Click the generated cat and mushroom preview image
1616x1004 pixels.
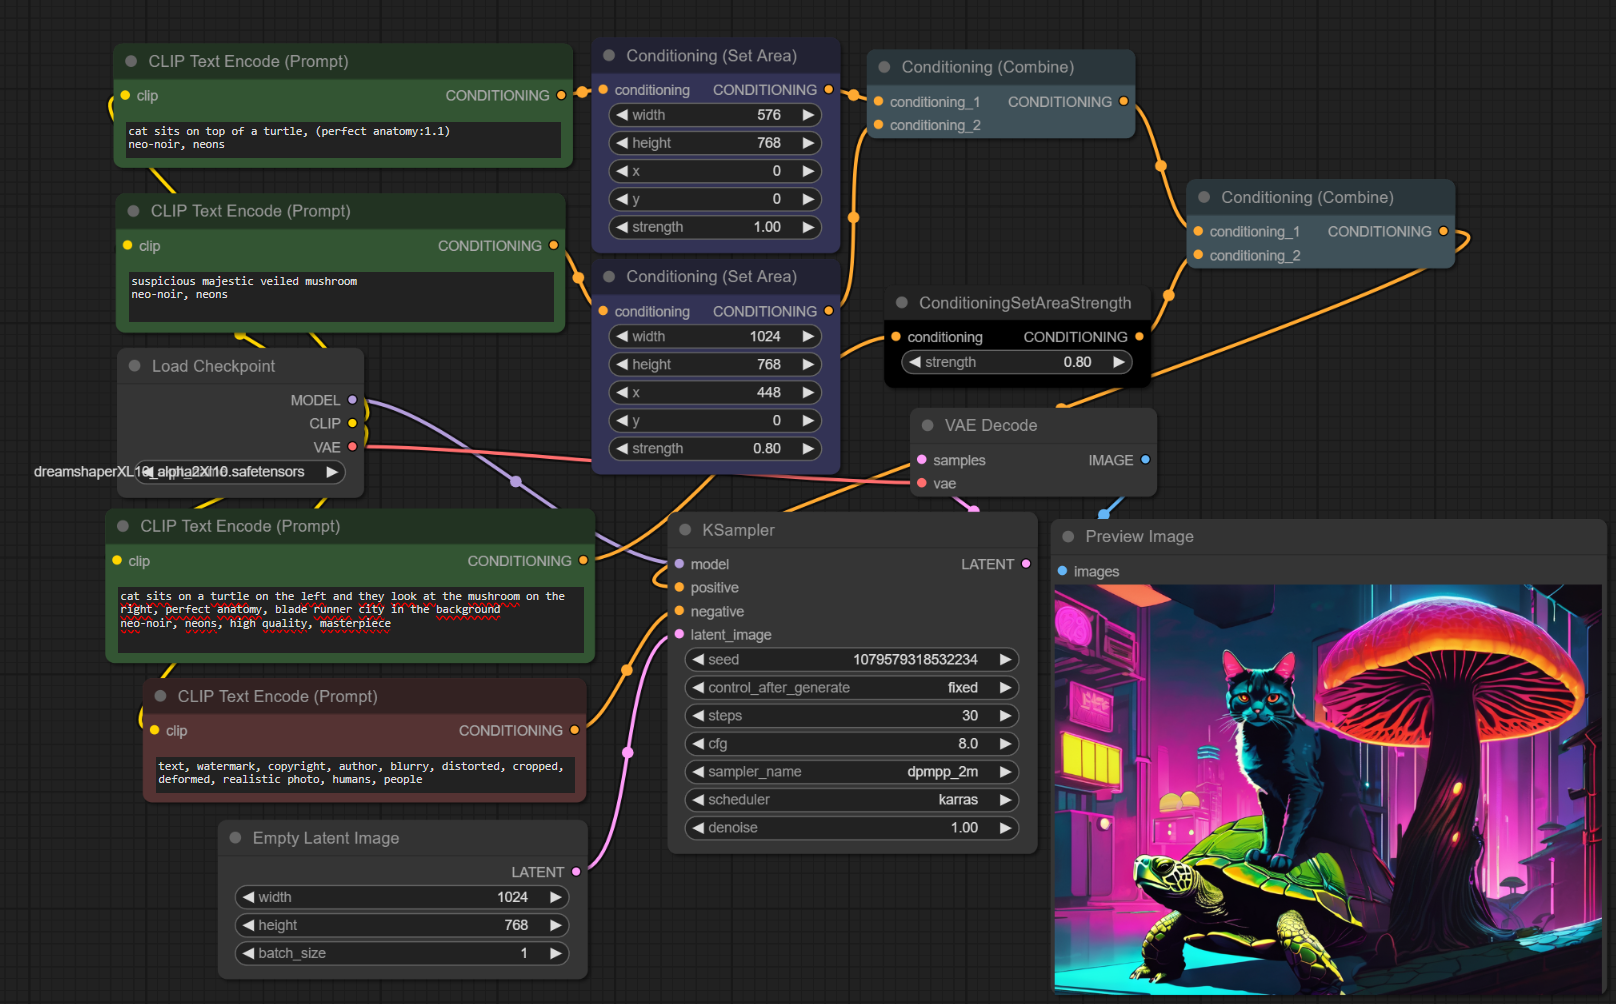point(1328,789)
